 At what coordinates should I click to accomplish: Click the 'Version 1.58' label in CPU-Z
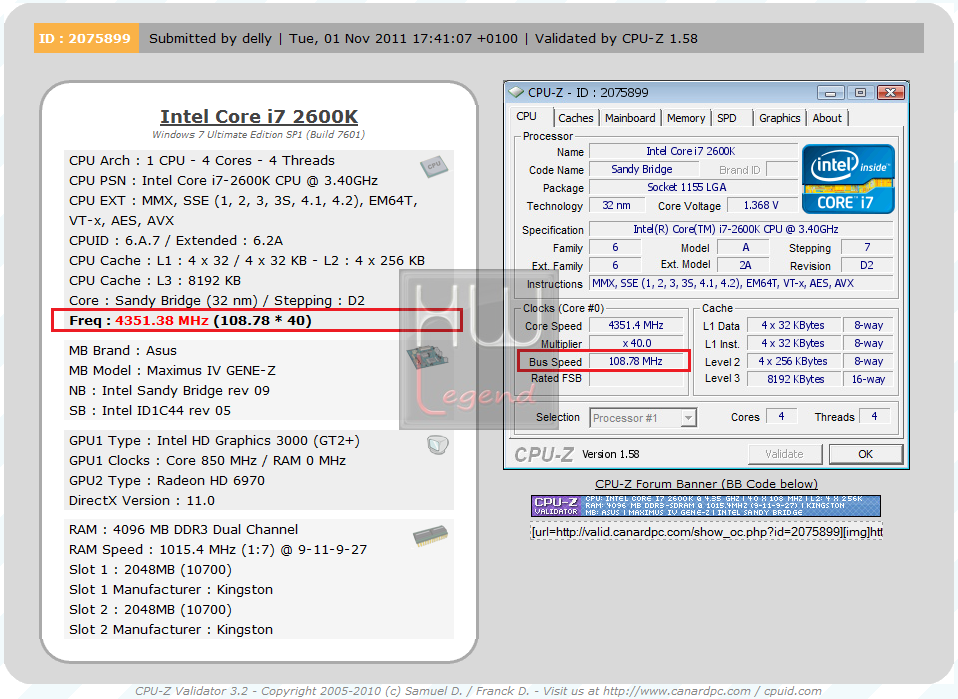610,454
